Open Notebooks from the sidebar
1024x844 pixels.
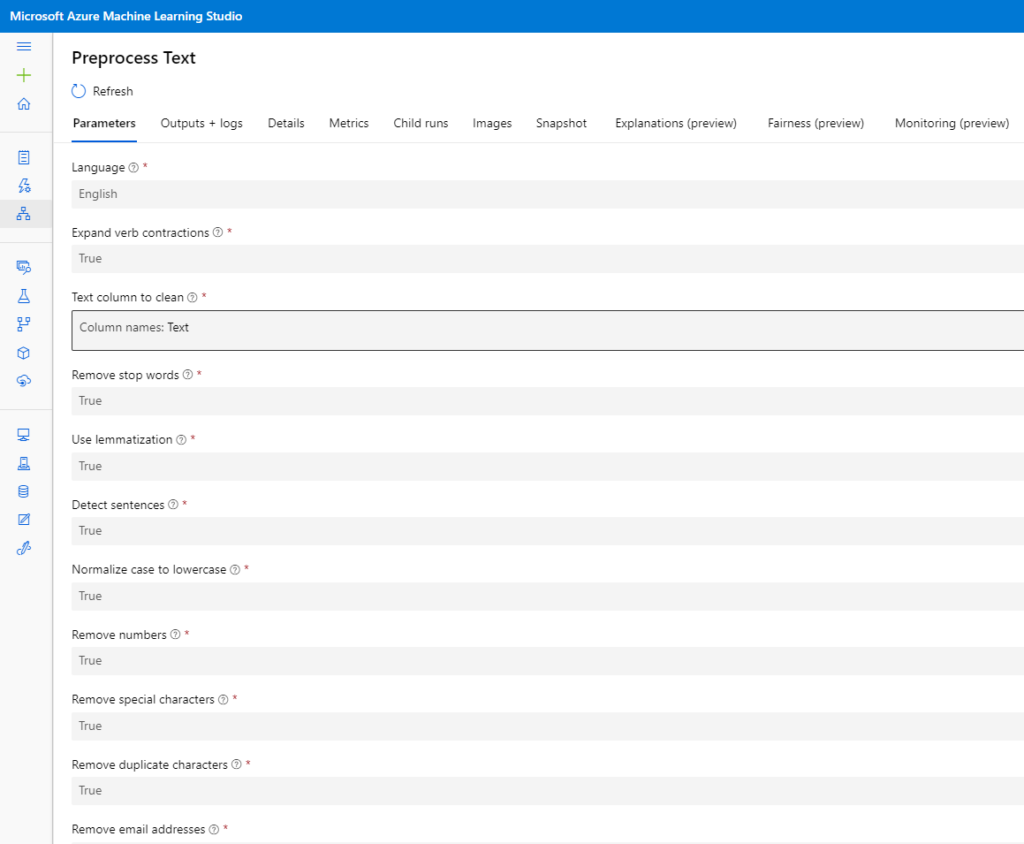[24, 157]
